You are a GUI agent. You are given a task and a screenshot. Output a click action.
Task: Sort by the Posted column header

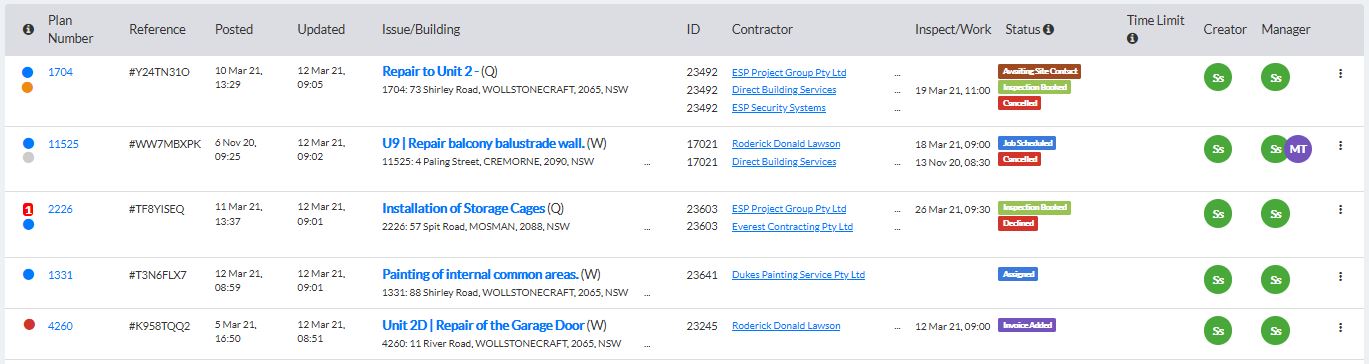click(x=234, y=30)
